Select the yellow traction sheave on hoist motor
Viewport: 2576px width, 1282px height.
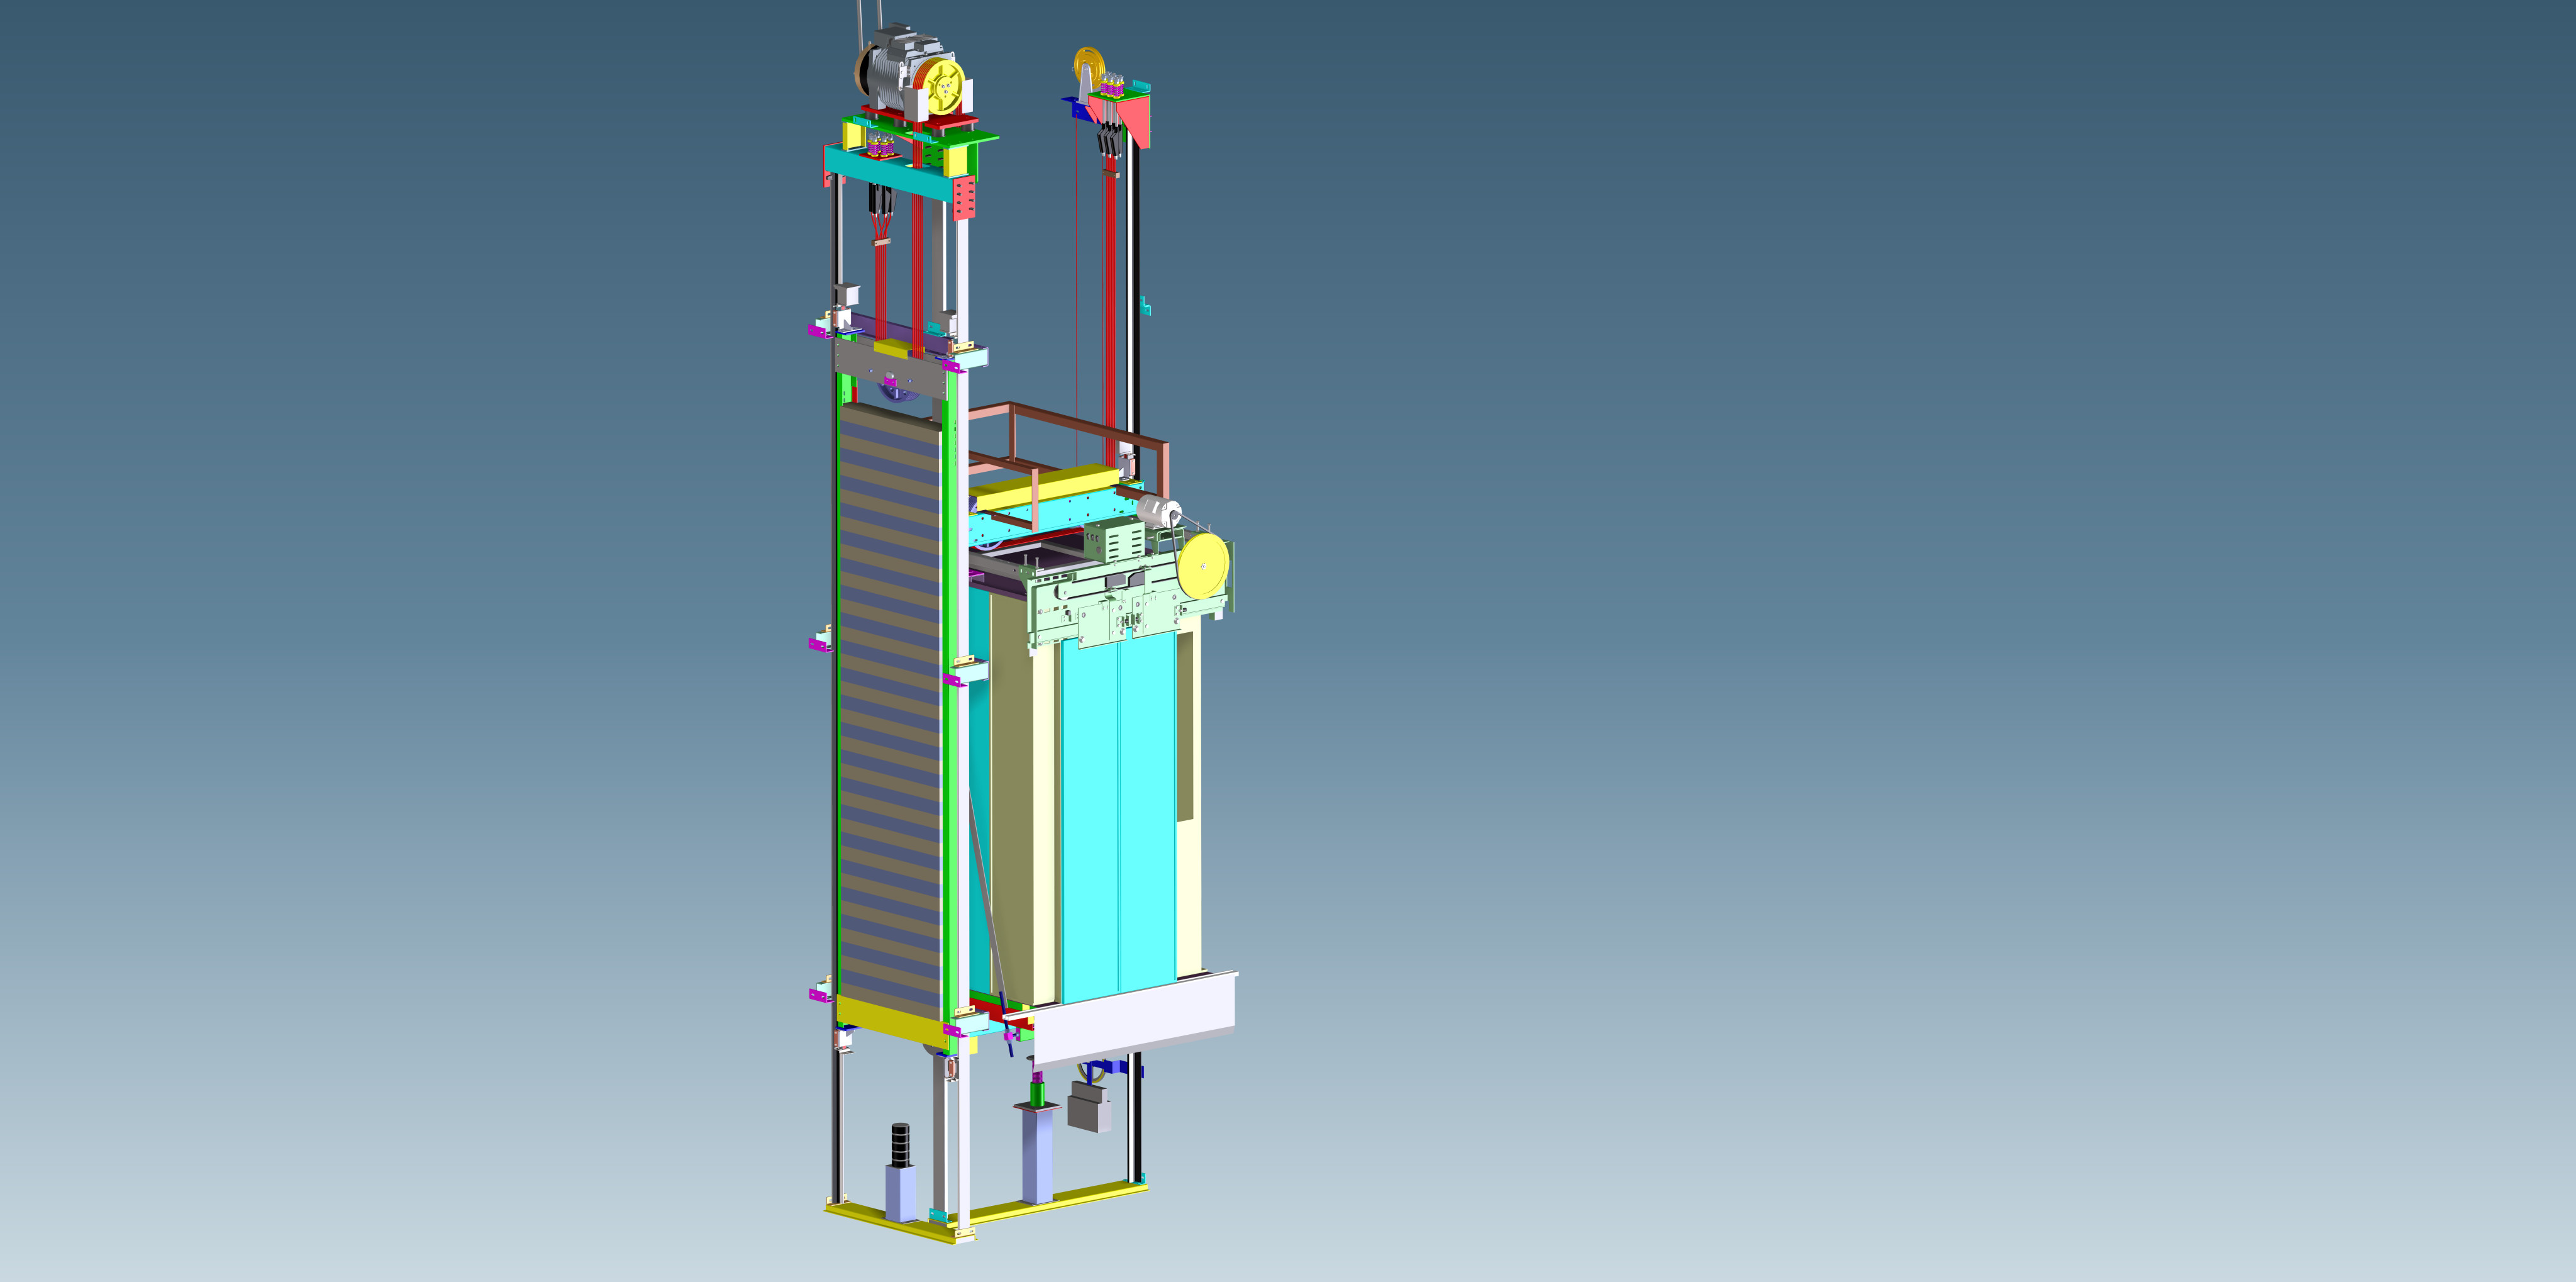point(944,87)
